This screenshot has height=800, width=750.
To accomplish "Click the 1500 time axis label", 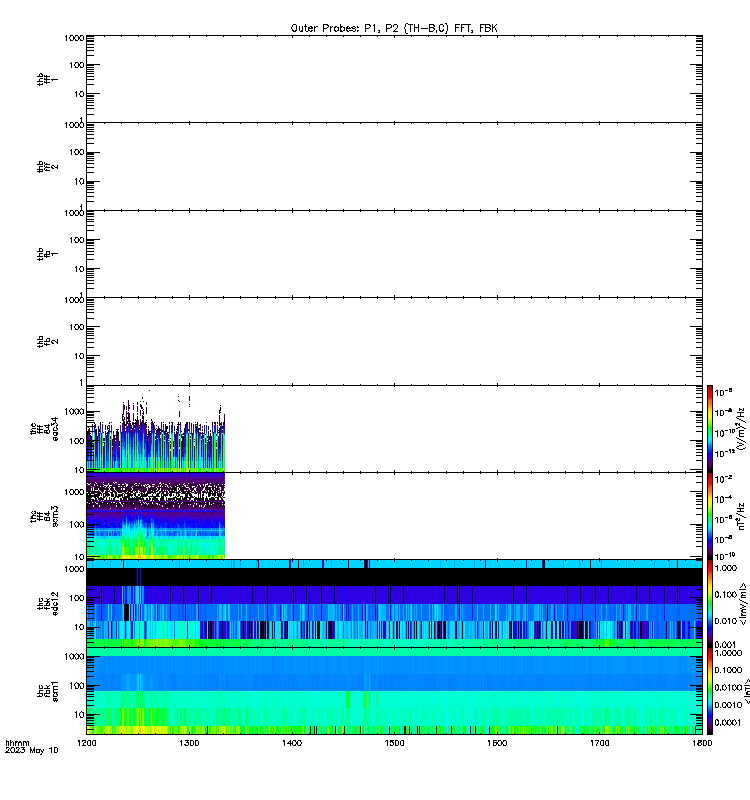I will (x=394, y=743).
